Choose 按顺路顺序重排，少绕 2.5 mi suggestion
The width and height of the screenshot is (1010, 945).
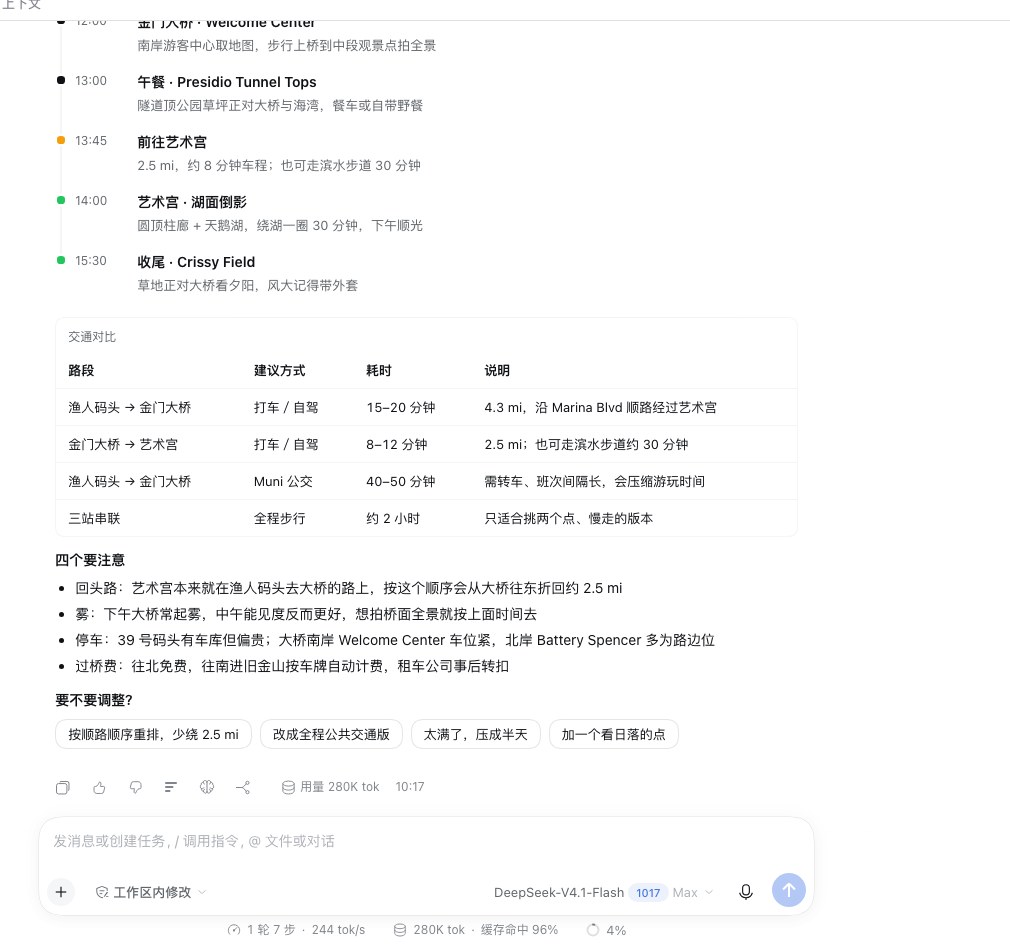pos(153,734)
